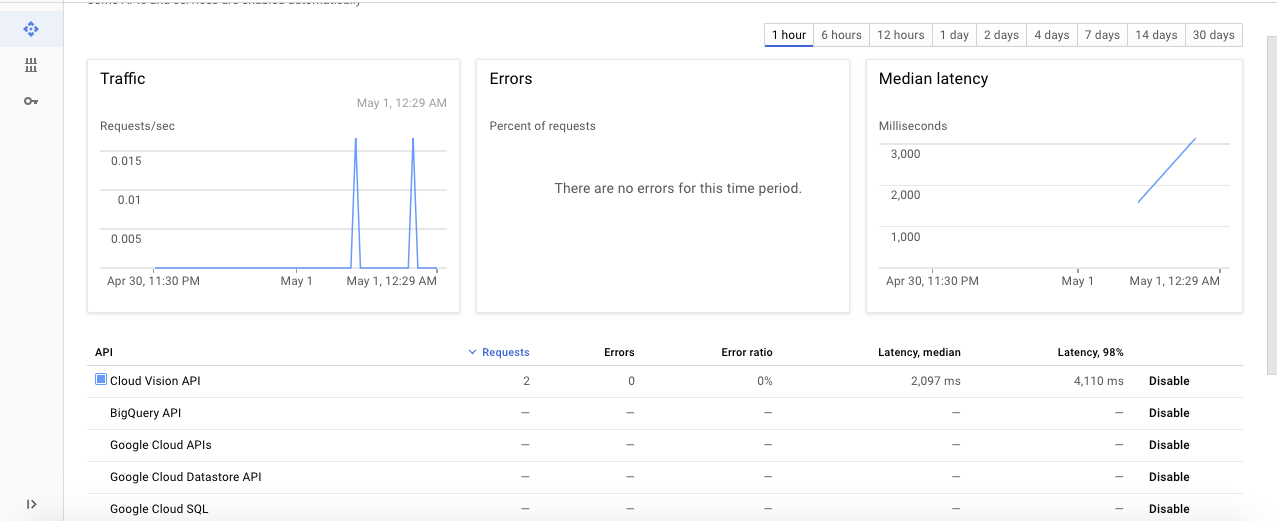The height and width of the screenshot is (521, 1277).
Task: Click the Median latency chart title
Action: click(933, 79)
